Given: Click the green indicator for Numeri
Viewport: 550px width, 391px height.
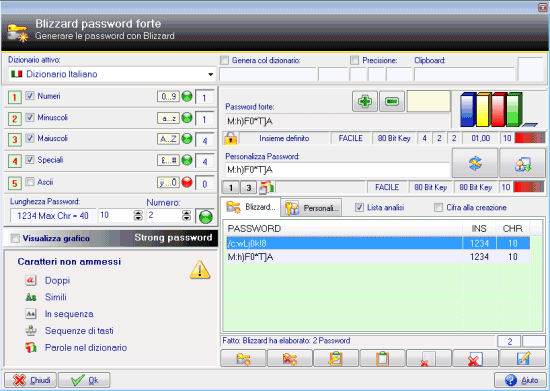Looking at the screenshot, I should click(187, 96).
